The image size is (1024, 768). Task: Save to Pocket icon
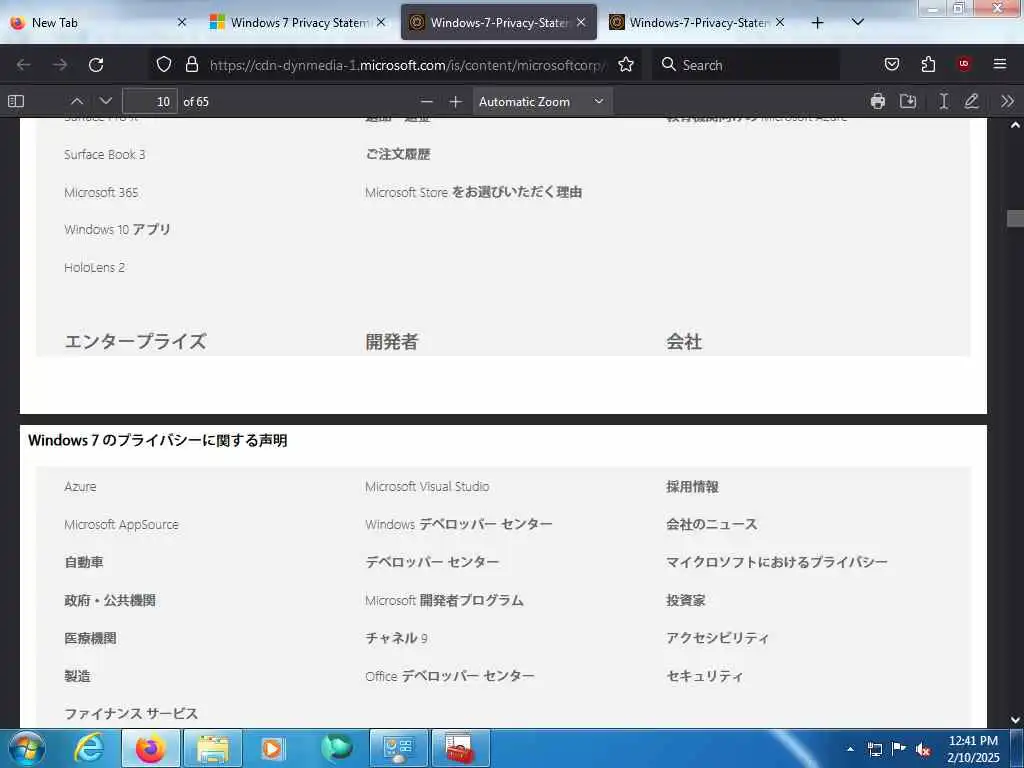pyautogui.click(x=891, y=64)
